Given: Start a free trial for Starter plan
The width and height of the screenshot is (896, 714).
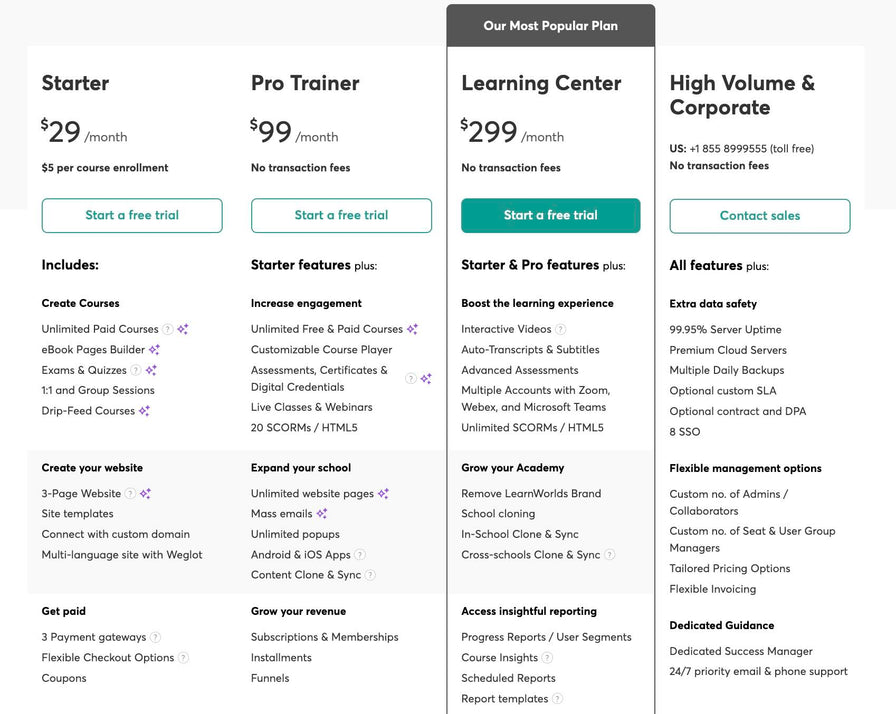Looking at the screenshot, I should point(132,215).
